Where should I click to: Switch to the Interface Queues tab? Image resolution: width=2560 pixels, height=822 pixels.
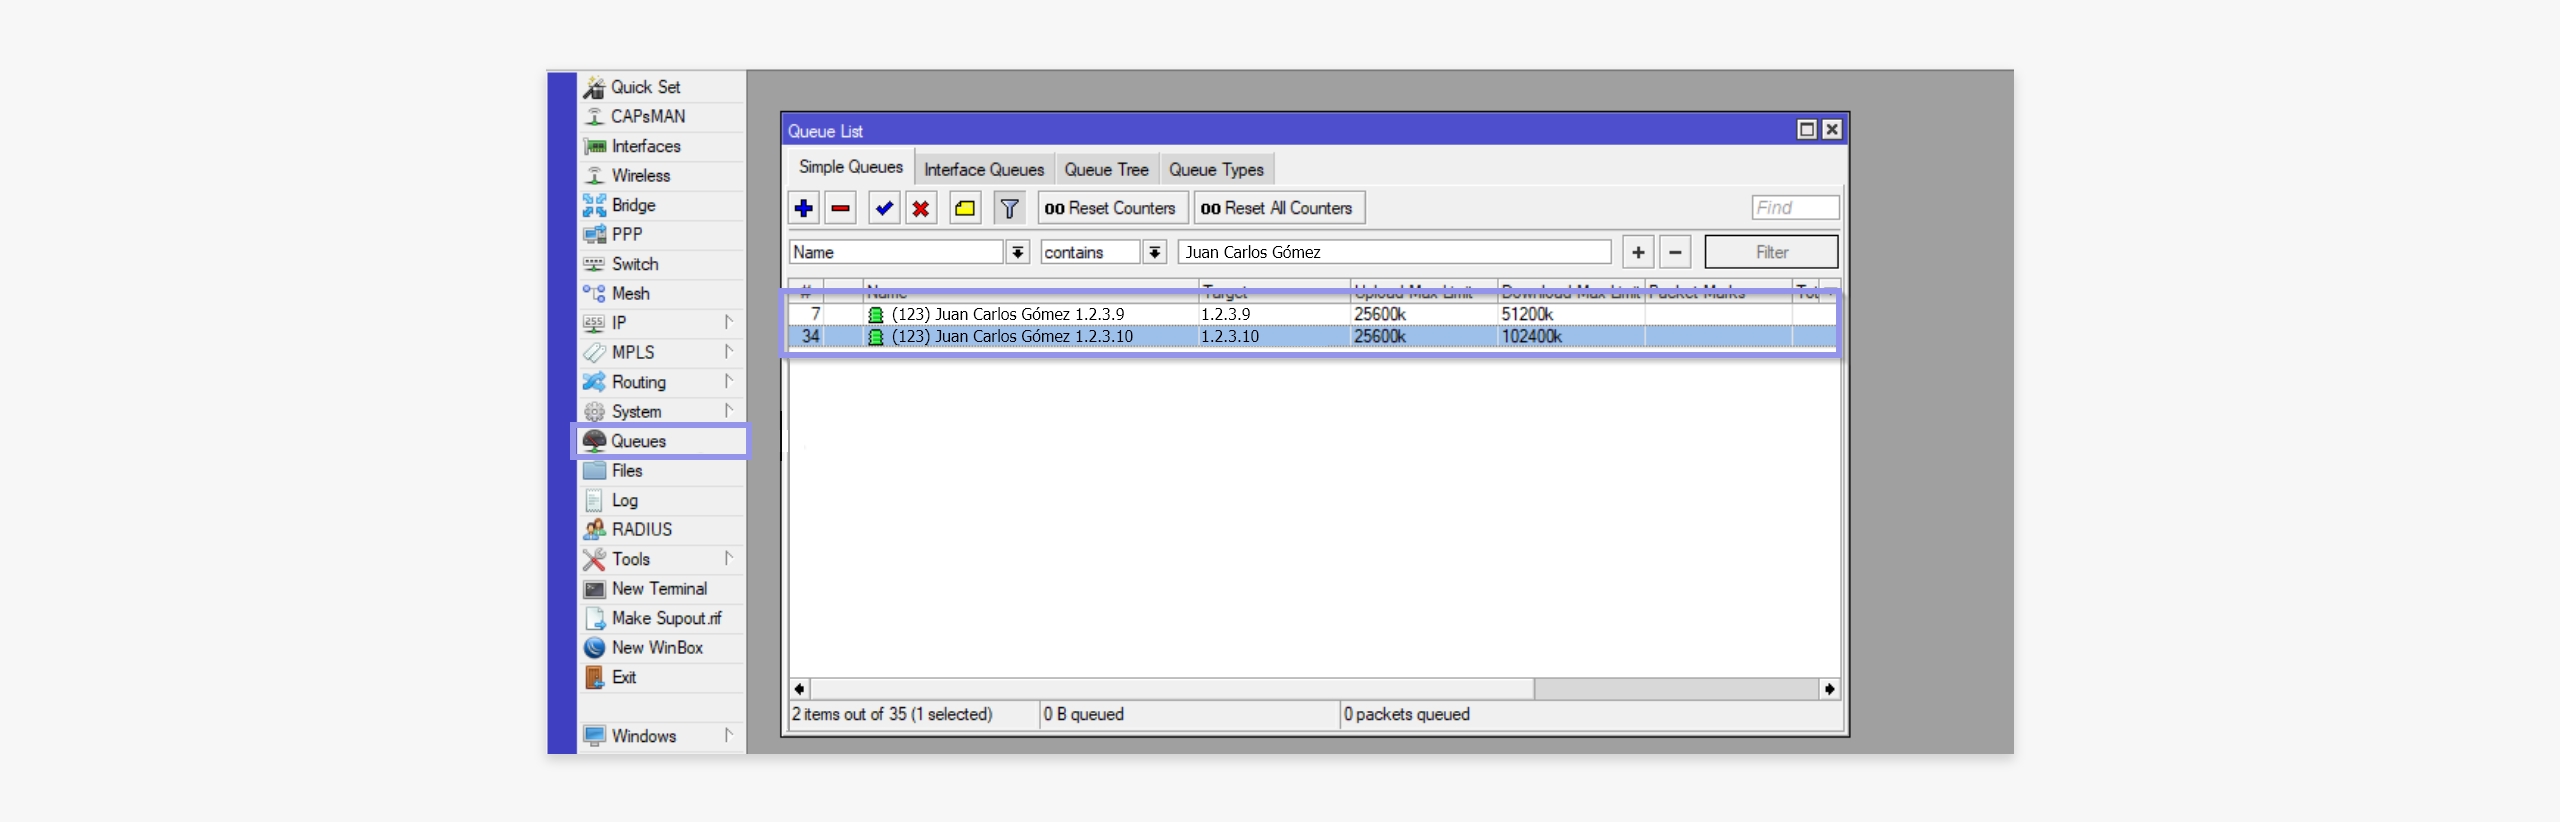[x=983, y=169]
